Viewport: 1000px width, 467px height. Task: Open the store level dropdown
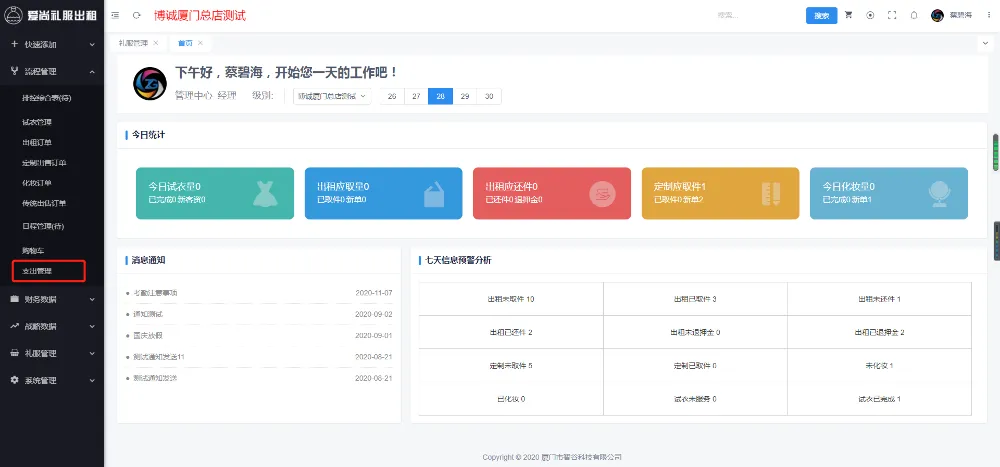point(332,96)
